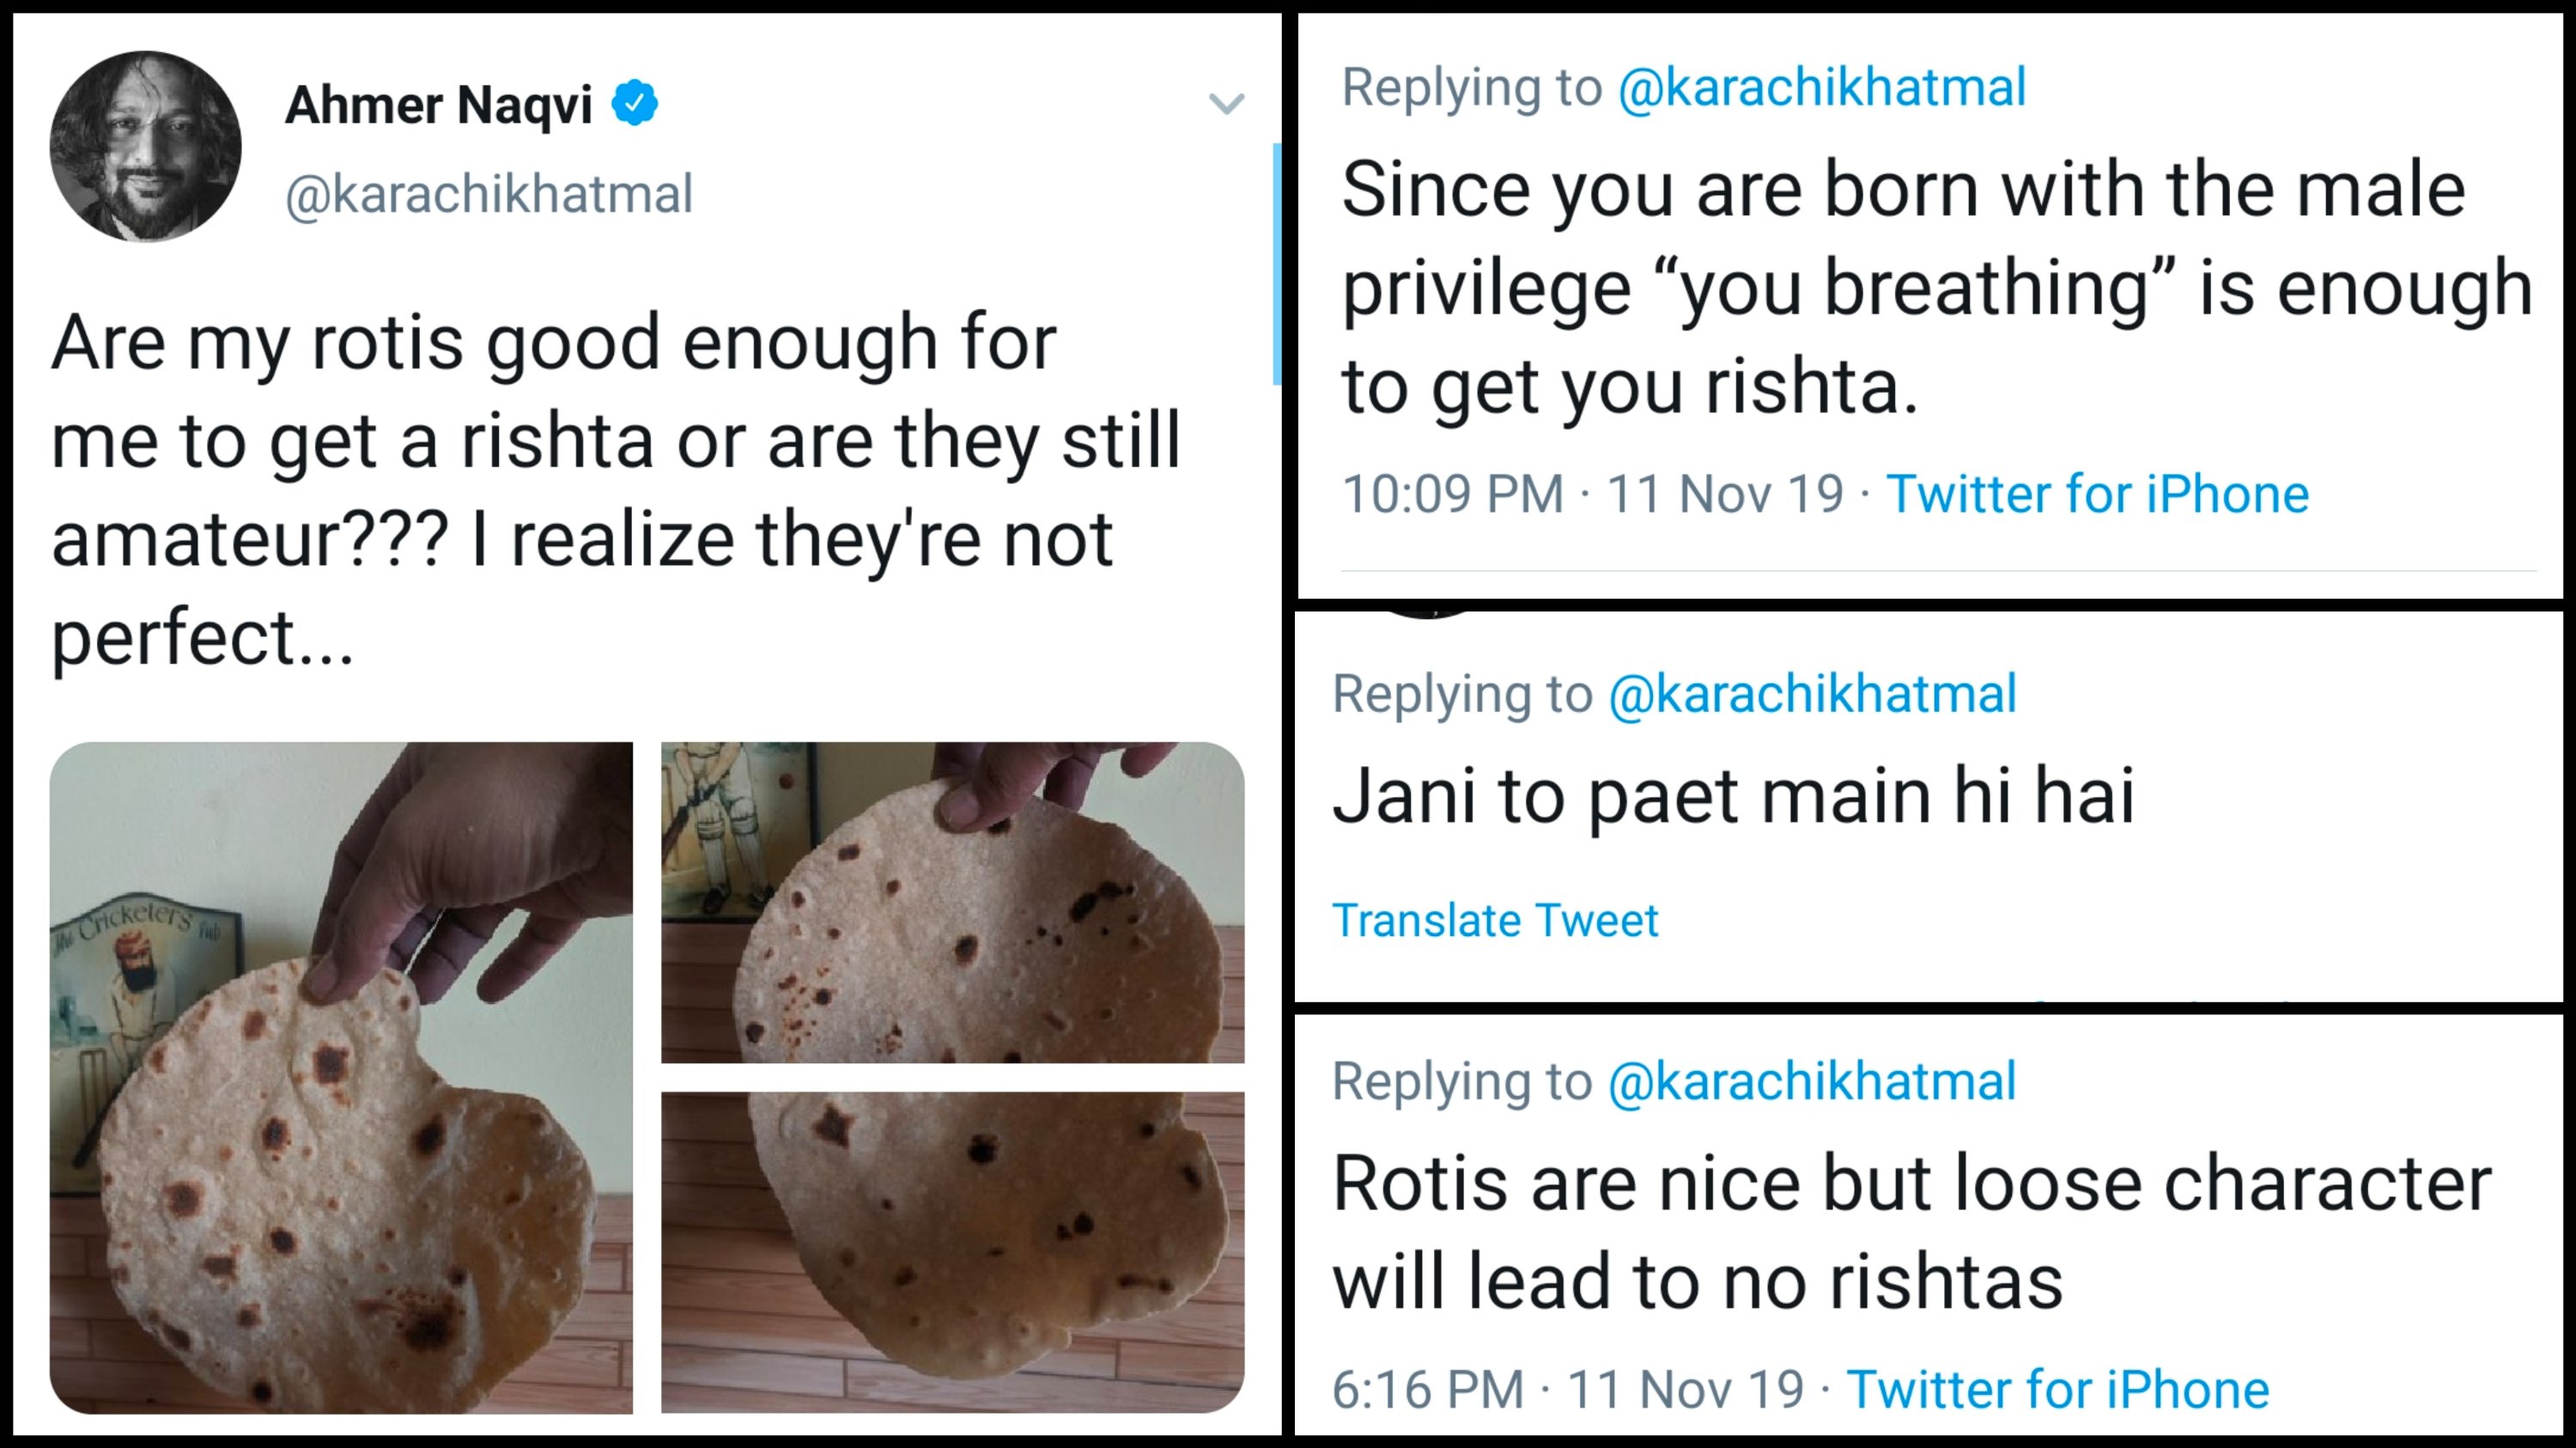View the top-right roti photo

click(x=952, y=902)
